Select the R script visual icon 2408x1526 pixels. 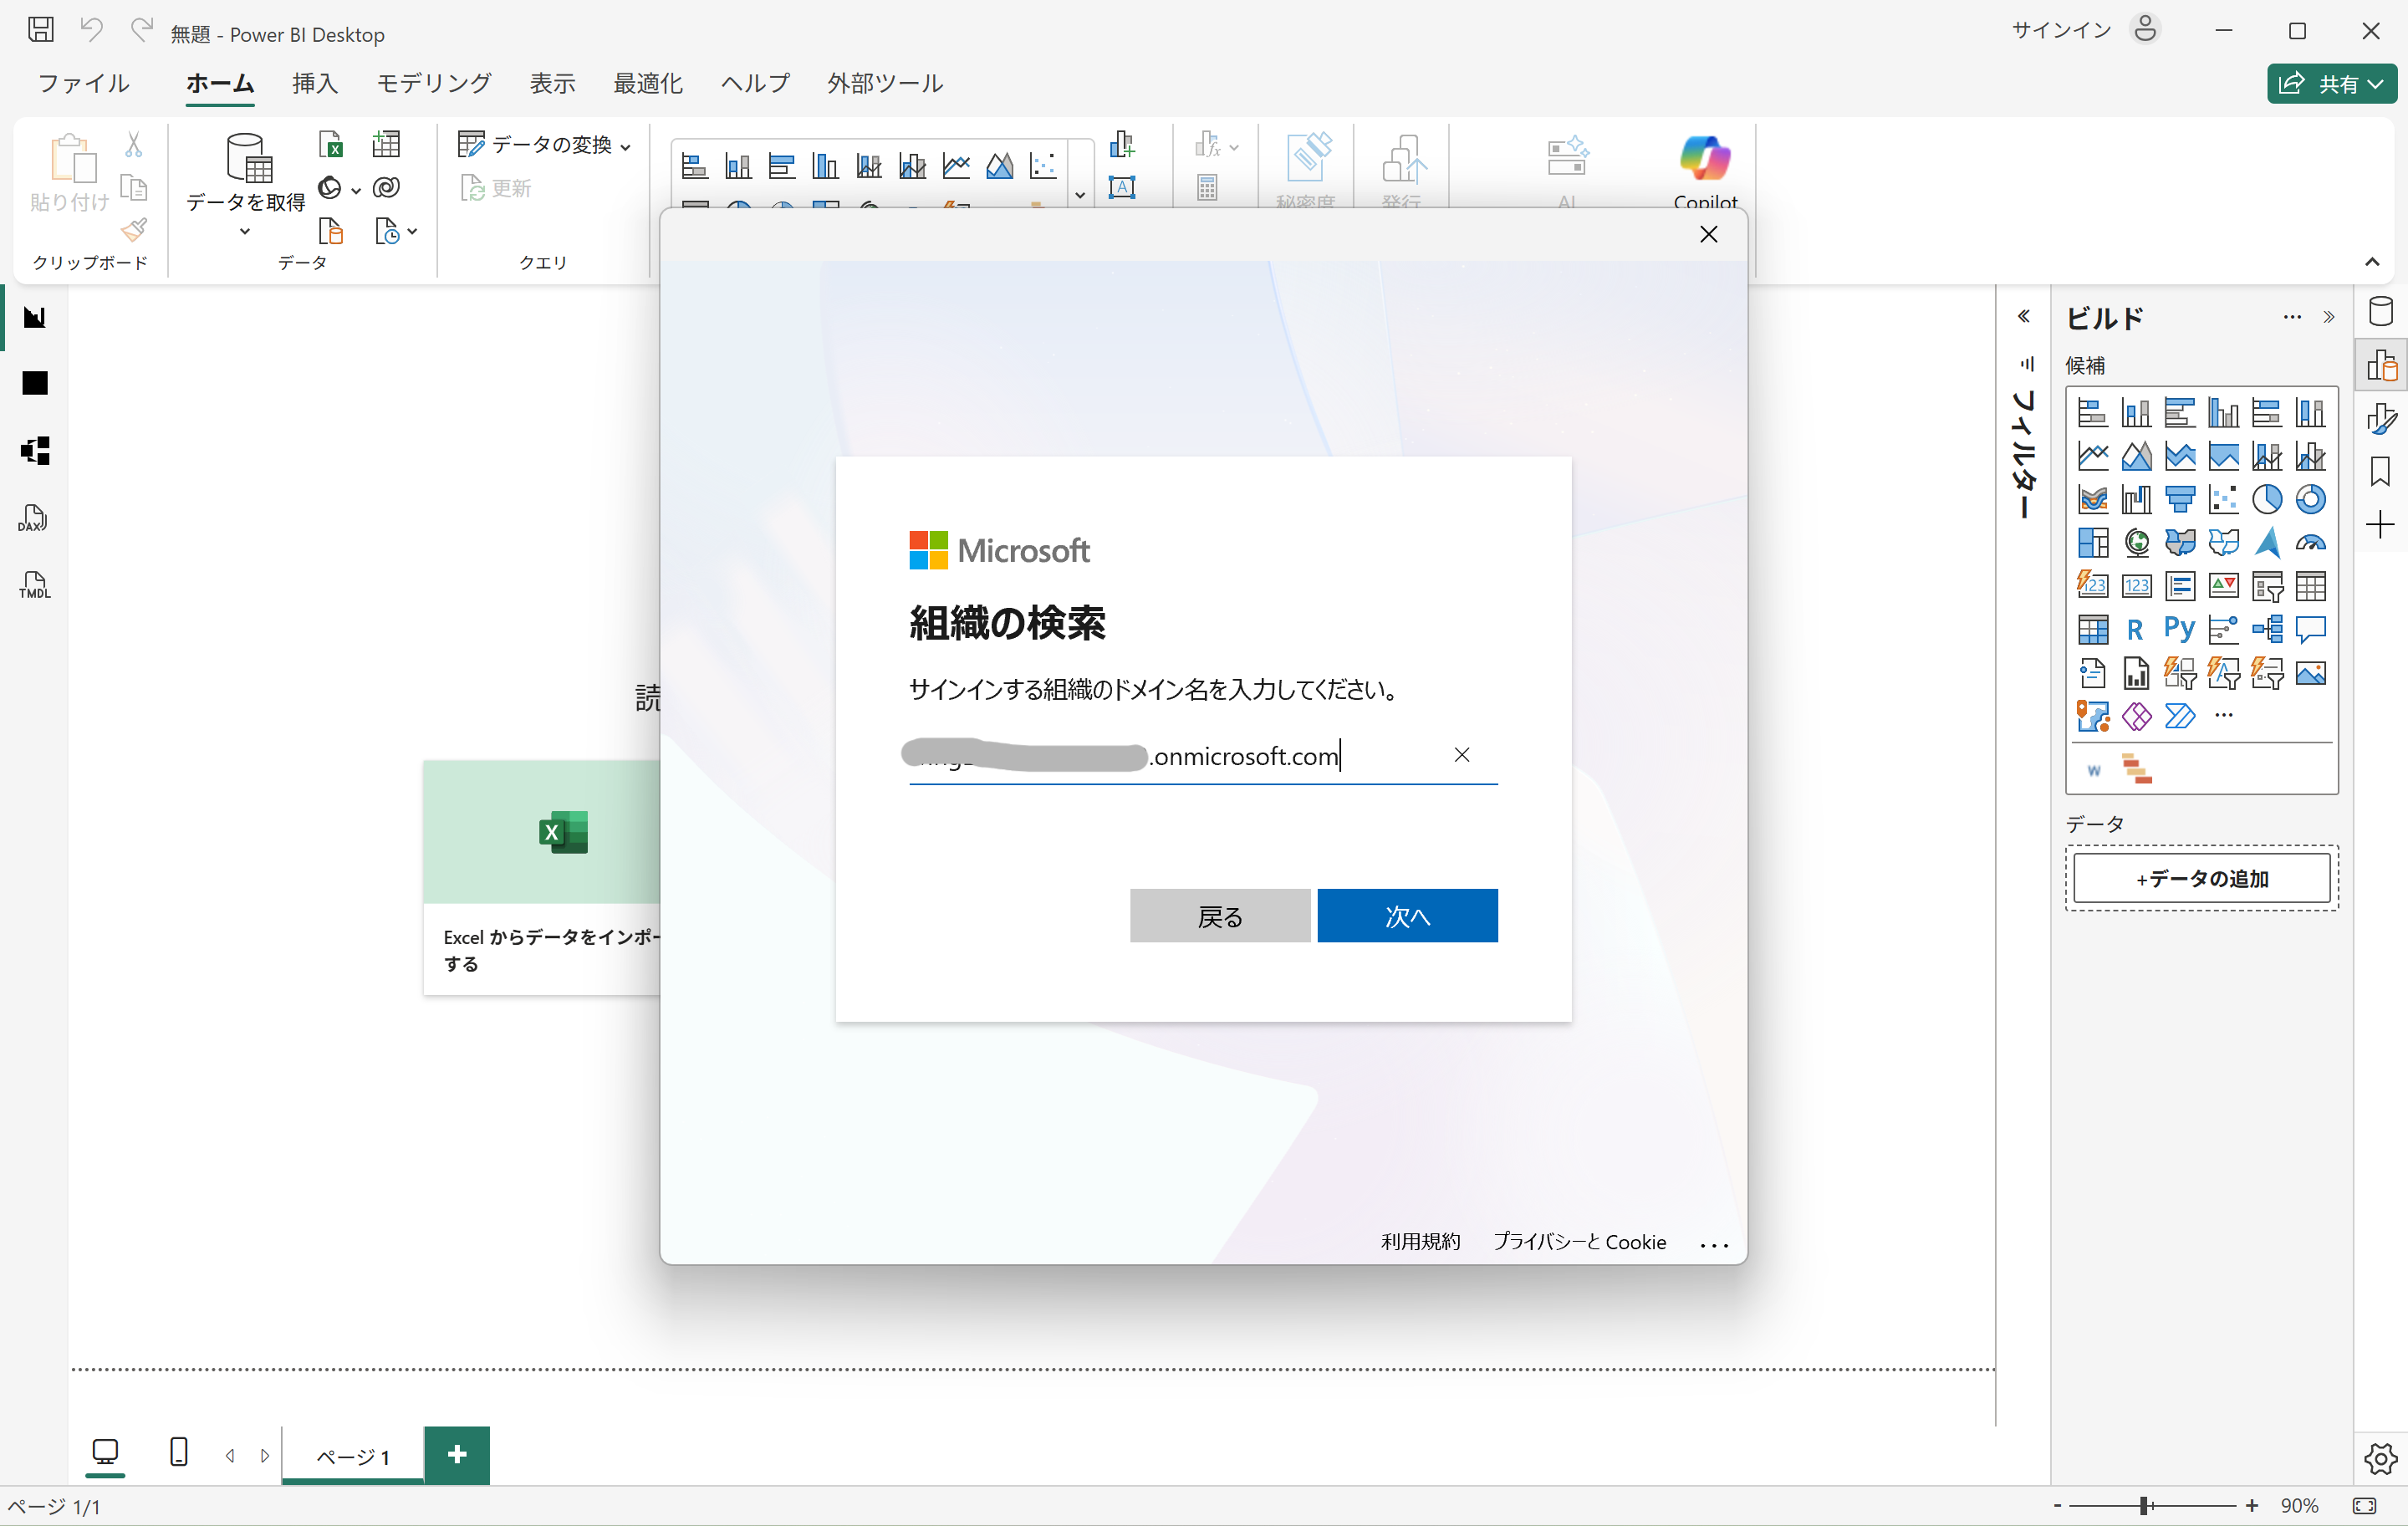pyautogui.click(x=2135, y=629)
